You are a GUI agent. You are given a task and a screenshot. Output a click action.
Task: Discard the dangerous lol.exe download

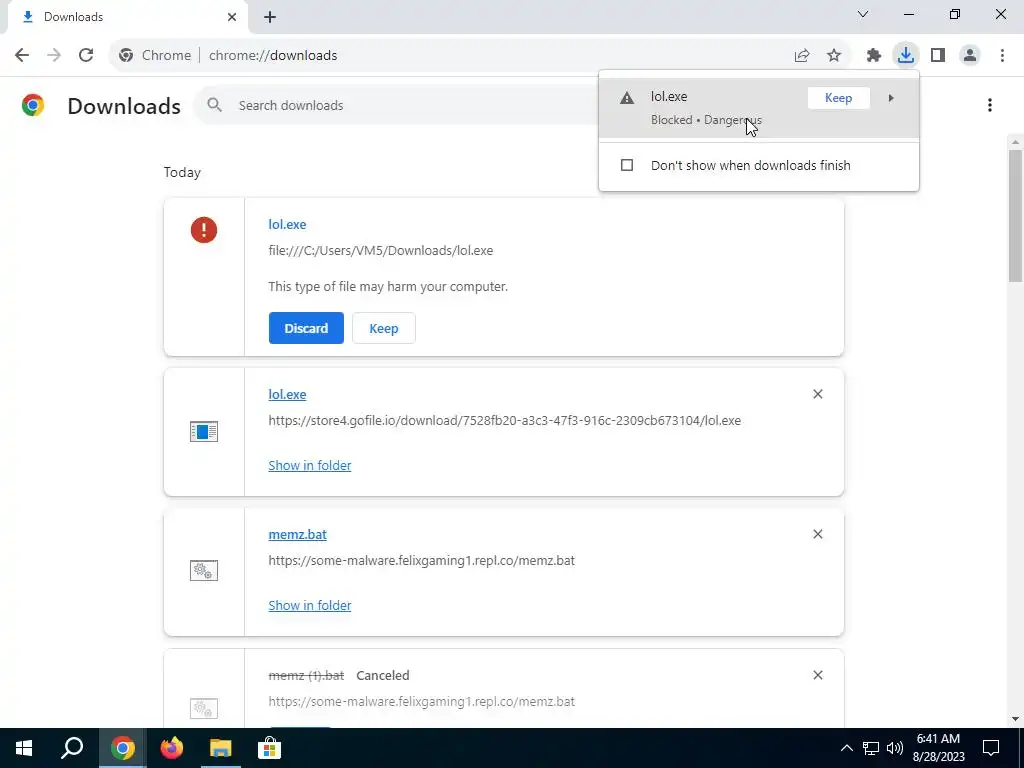[x=306, y=328]
